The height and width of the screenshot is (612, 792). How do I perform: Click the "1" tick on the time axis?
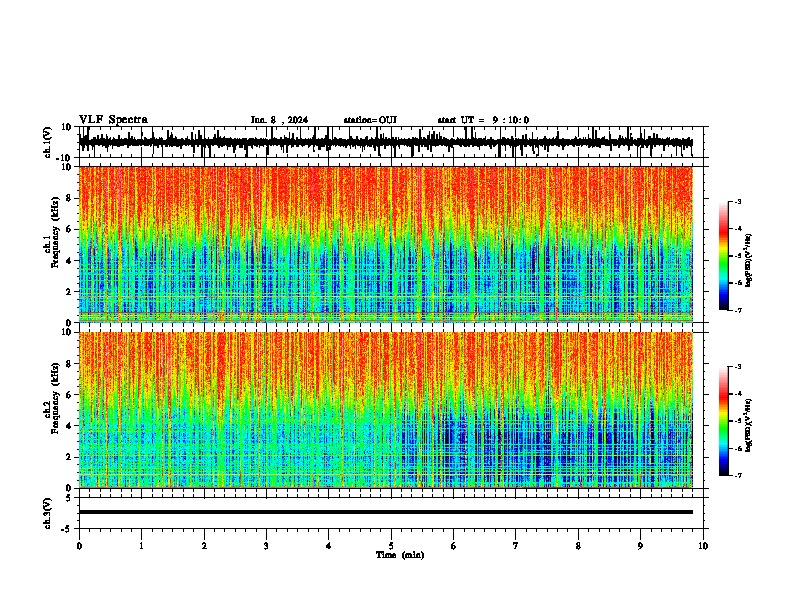click(141, 546)
